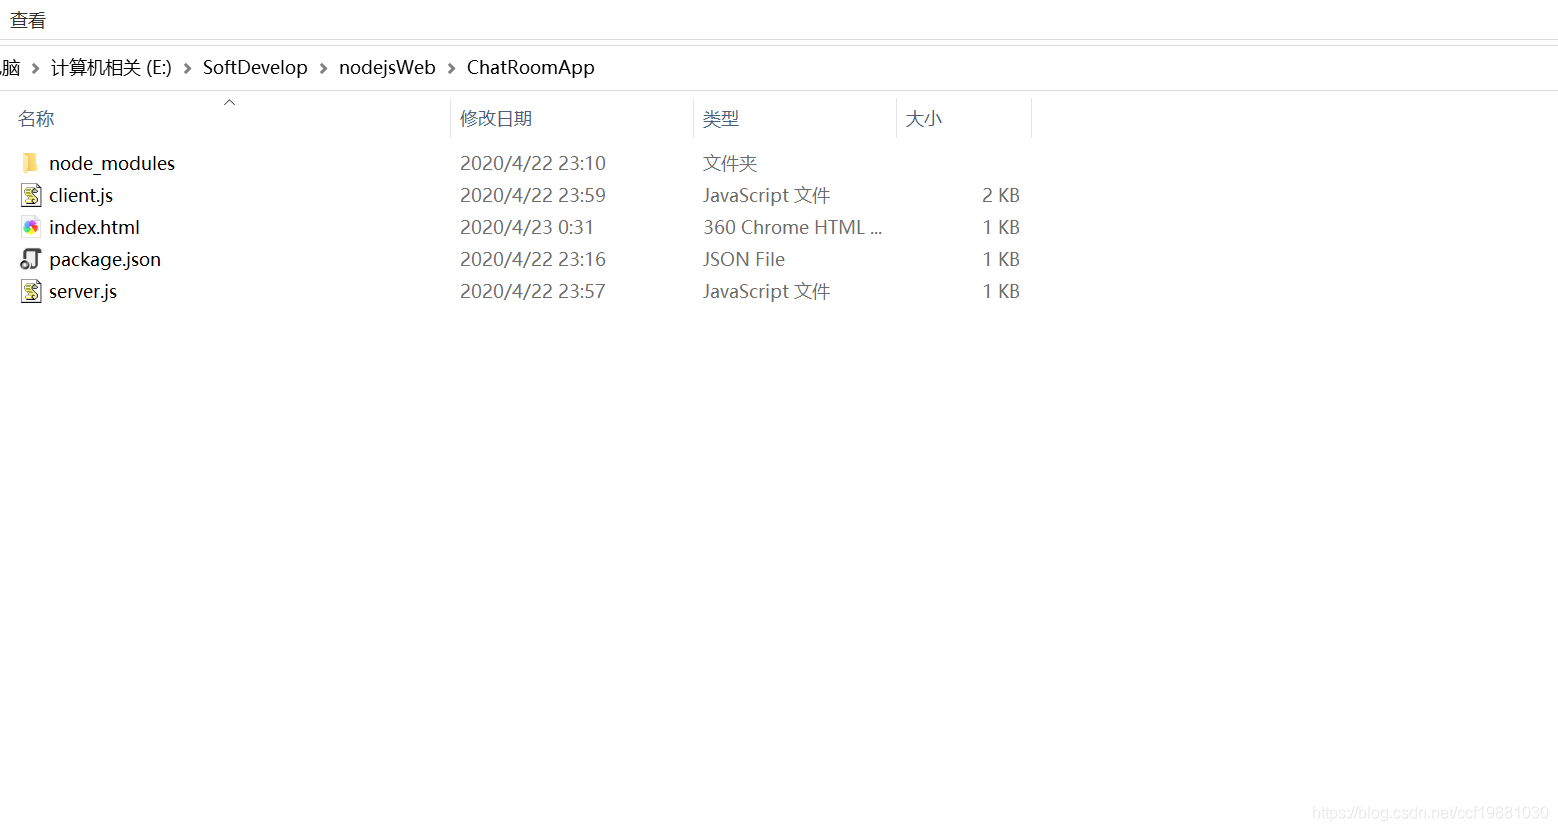Go to nodejsWeb breadcrumb folder

(387, 68)
